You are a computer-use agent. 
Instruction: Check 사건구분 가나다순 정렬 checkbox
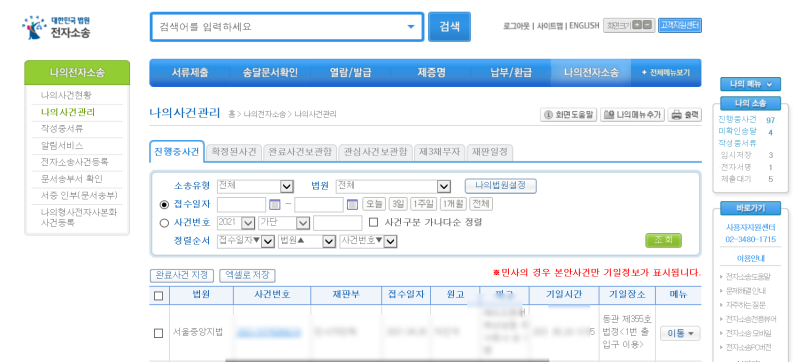[x=373, y=222]
